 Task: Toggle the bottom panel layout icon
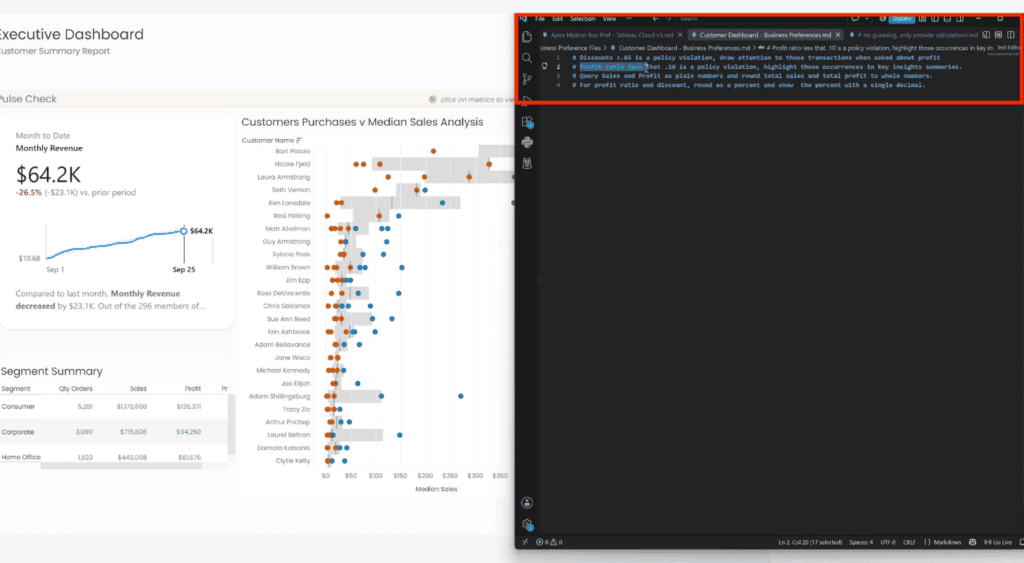click(x=947, y=18)
